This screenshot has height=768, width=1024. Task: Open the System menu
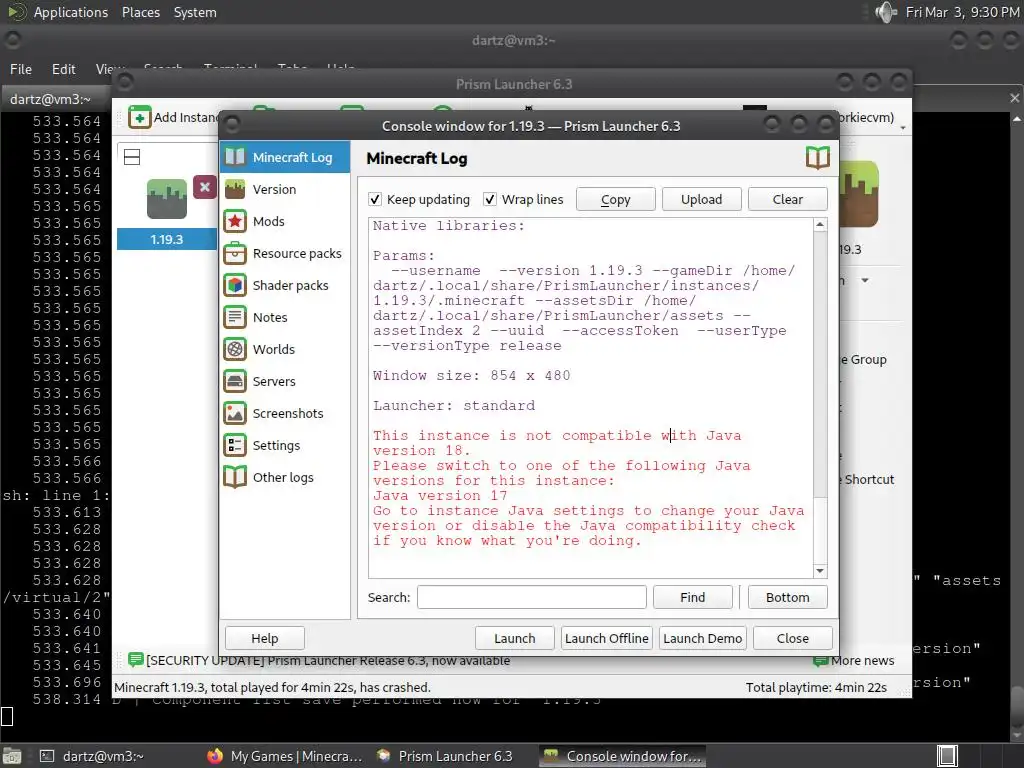click(195, 12)
